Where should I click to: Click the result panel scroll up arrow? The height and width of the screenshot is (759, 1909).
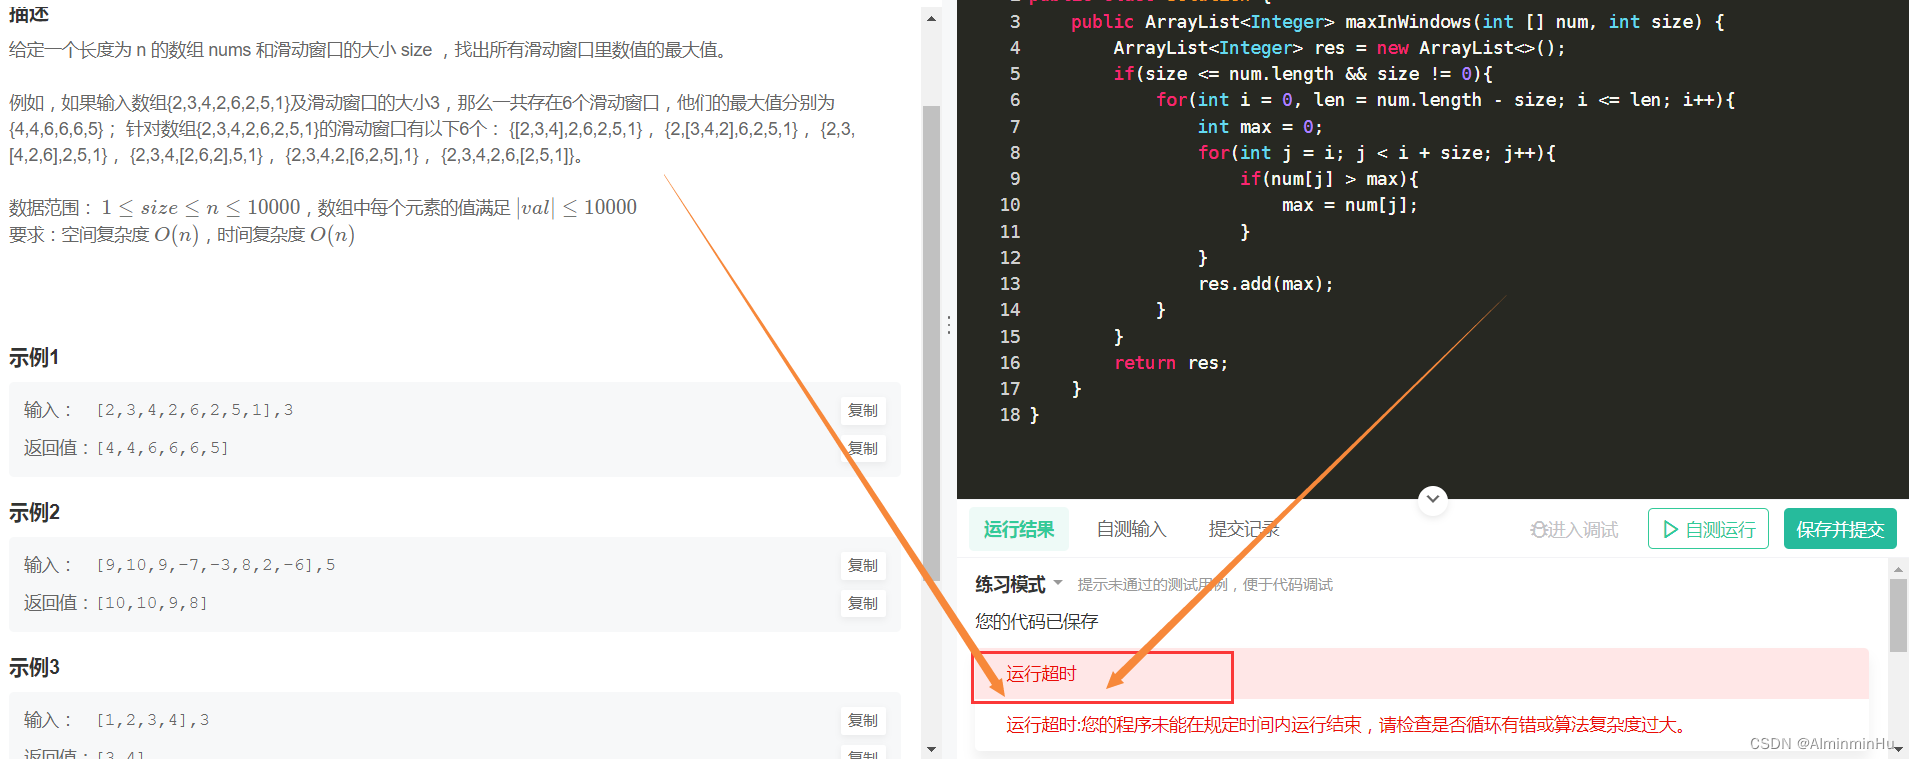pyautogui.click(x=1898, y=568)
